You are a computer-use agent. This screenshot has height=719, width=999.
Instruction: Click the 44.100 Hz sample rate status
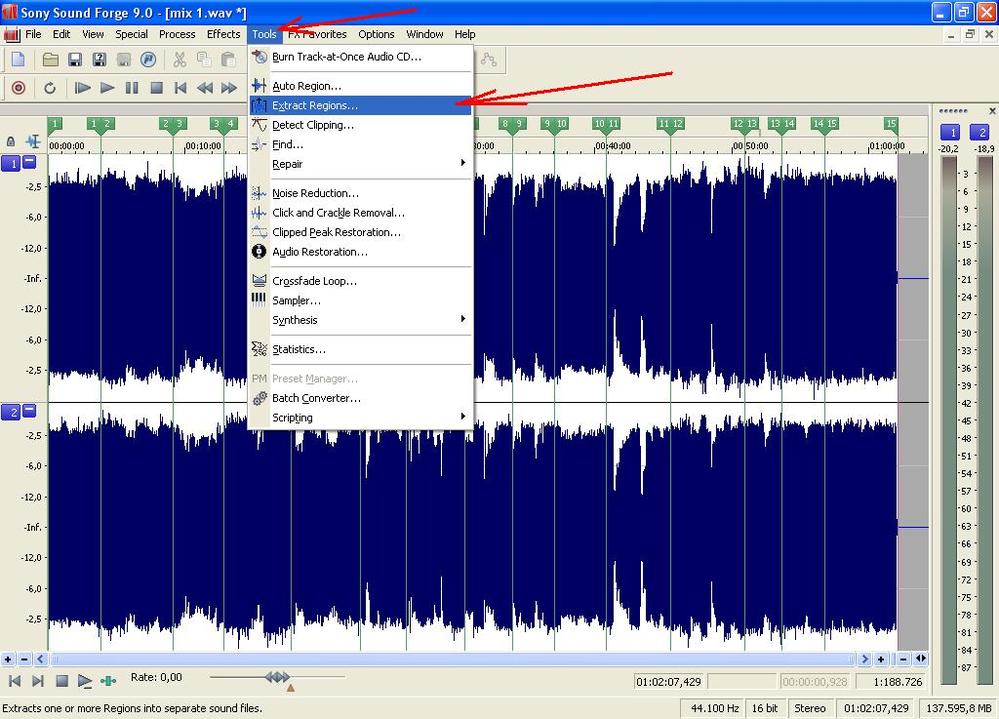tap(714, 708)
